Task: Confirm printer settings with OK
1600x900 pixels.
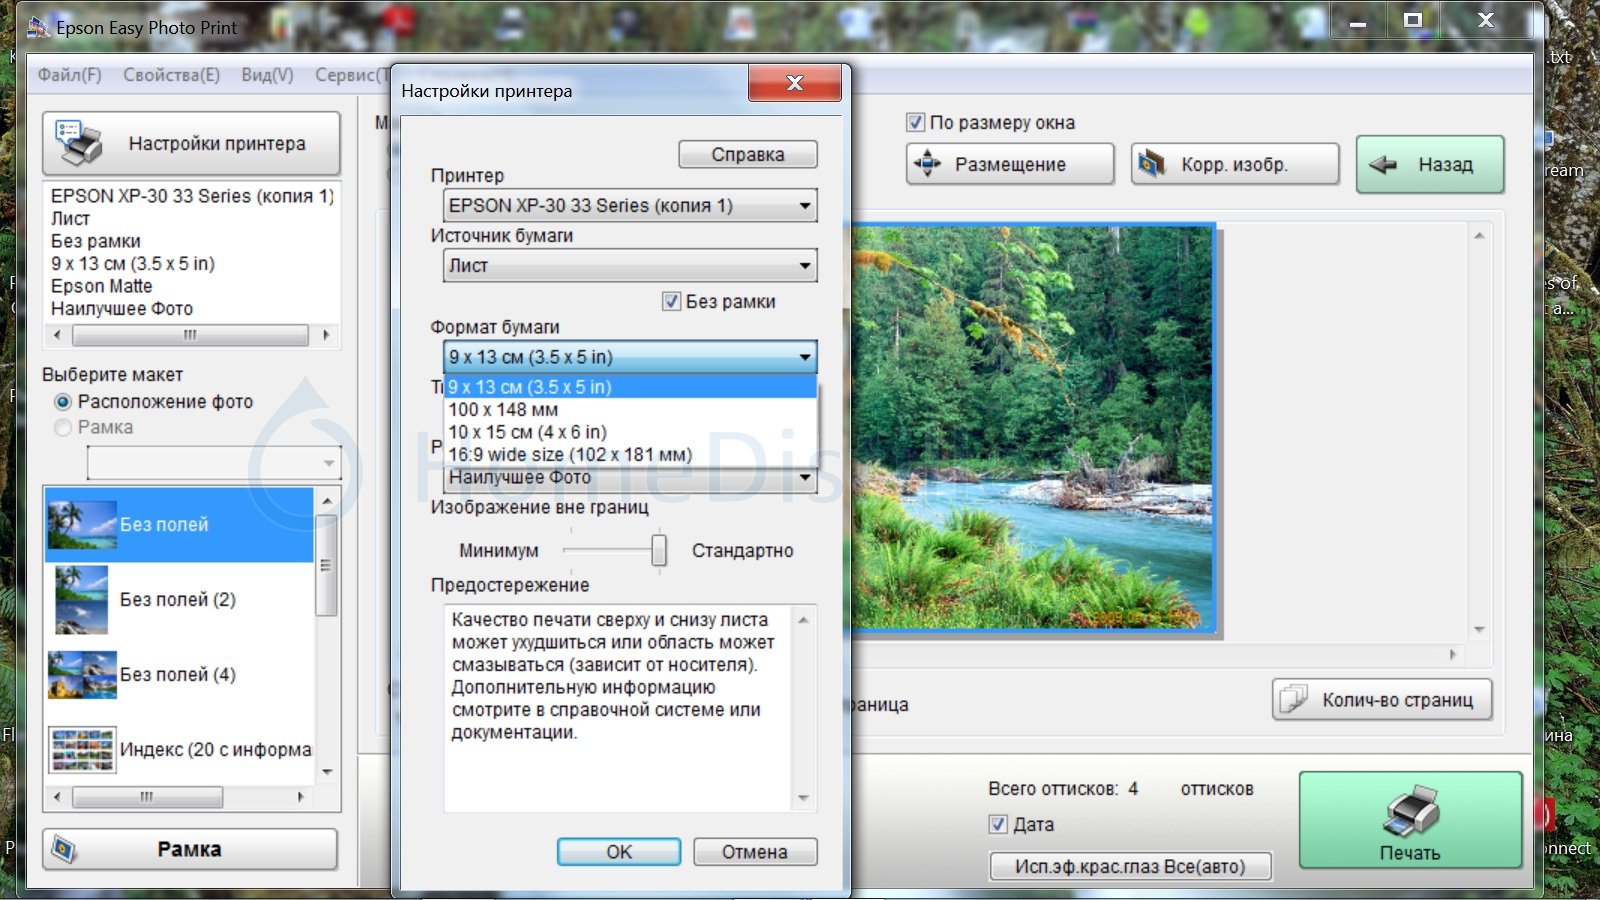Action: coord(619,852)
